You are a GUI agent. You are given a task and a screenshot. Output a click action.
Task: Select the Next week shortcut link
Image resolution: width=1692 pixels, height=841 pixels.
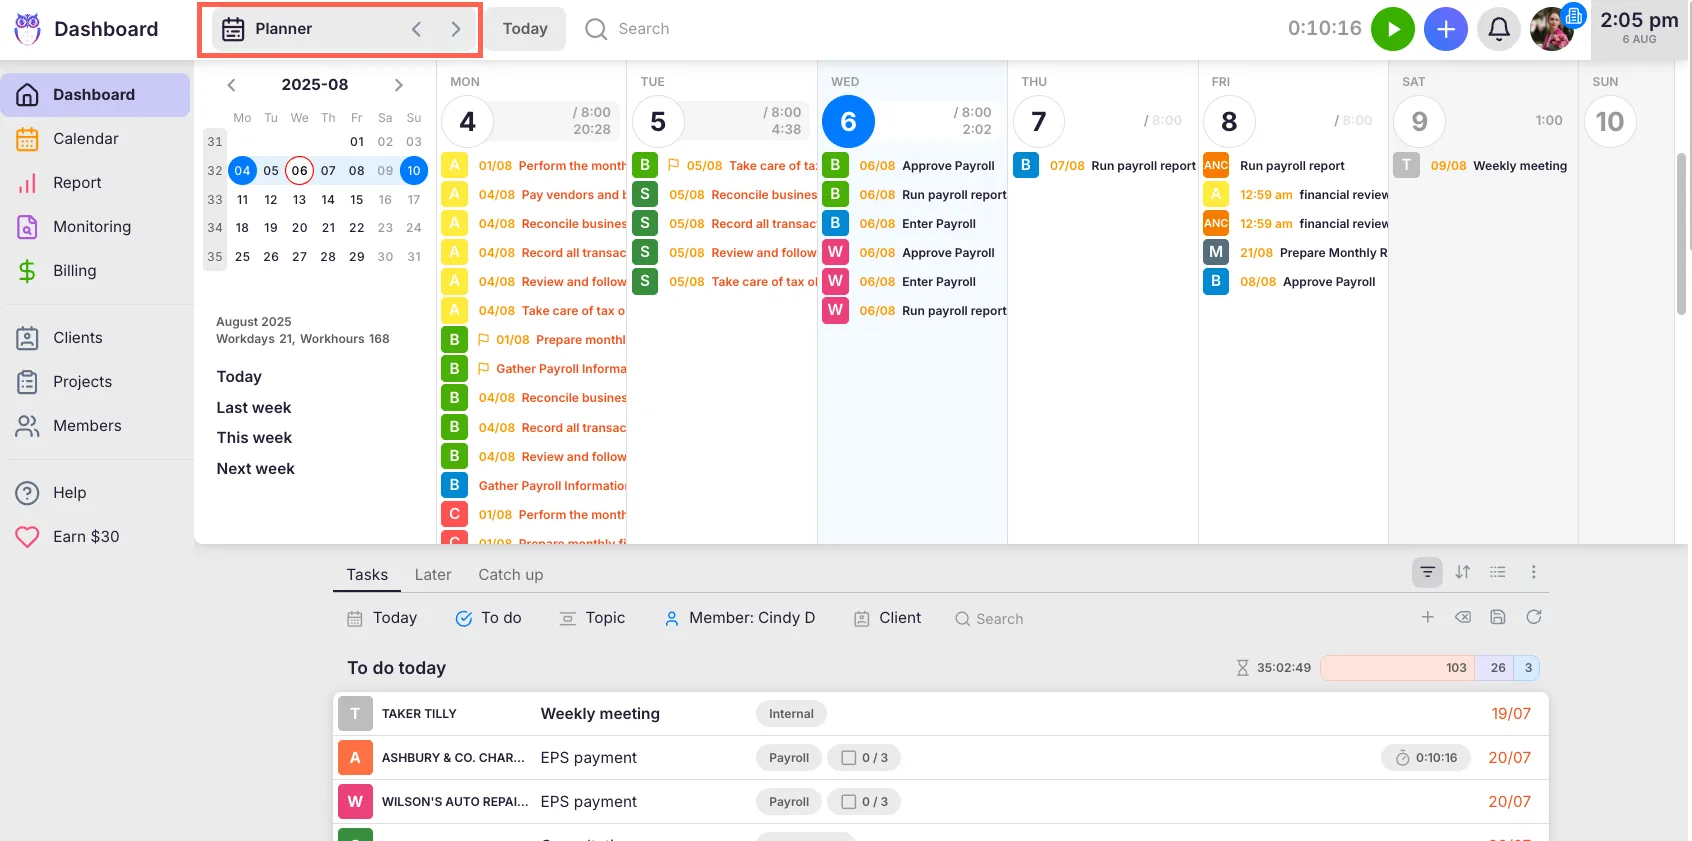point(255,469)
